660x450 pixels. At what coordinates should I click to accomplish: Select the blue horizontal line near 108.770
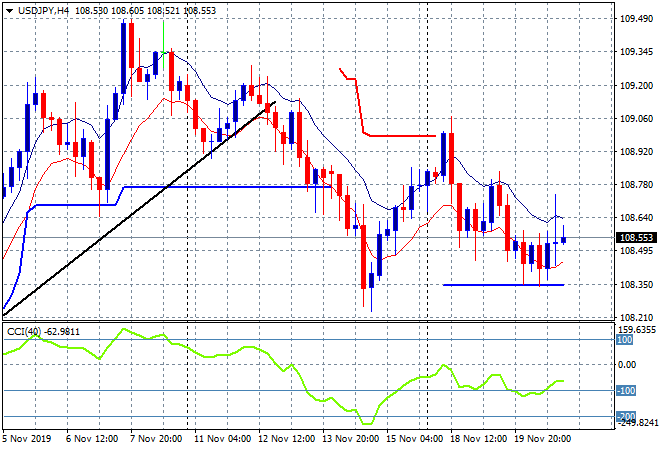[x=227, y=186]
